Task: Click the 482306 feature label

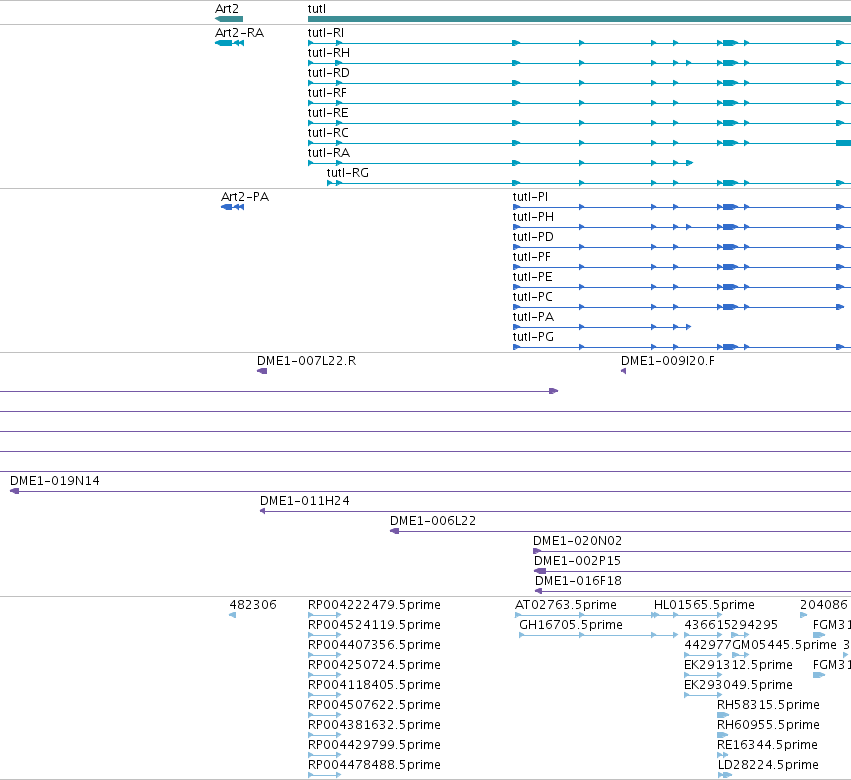Action: pos(253,605)
